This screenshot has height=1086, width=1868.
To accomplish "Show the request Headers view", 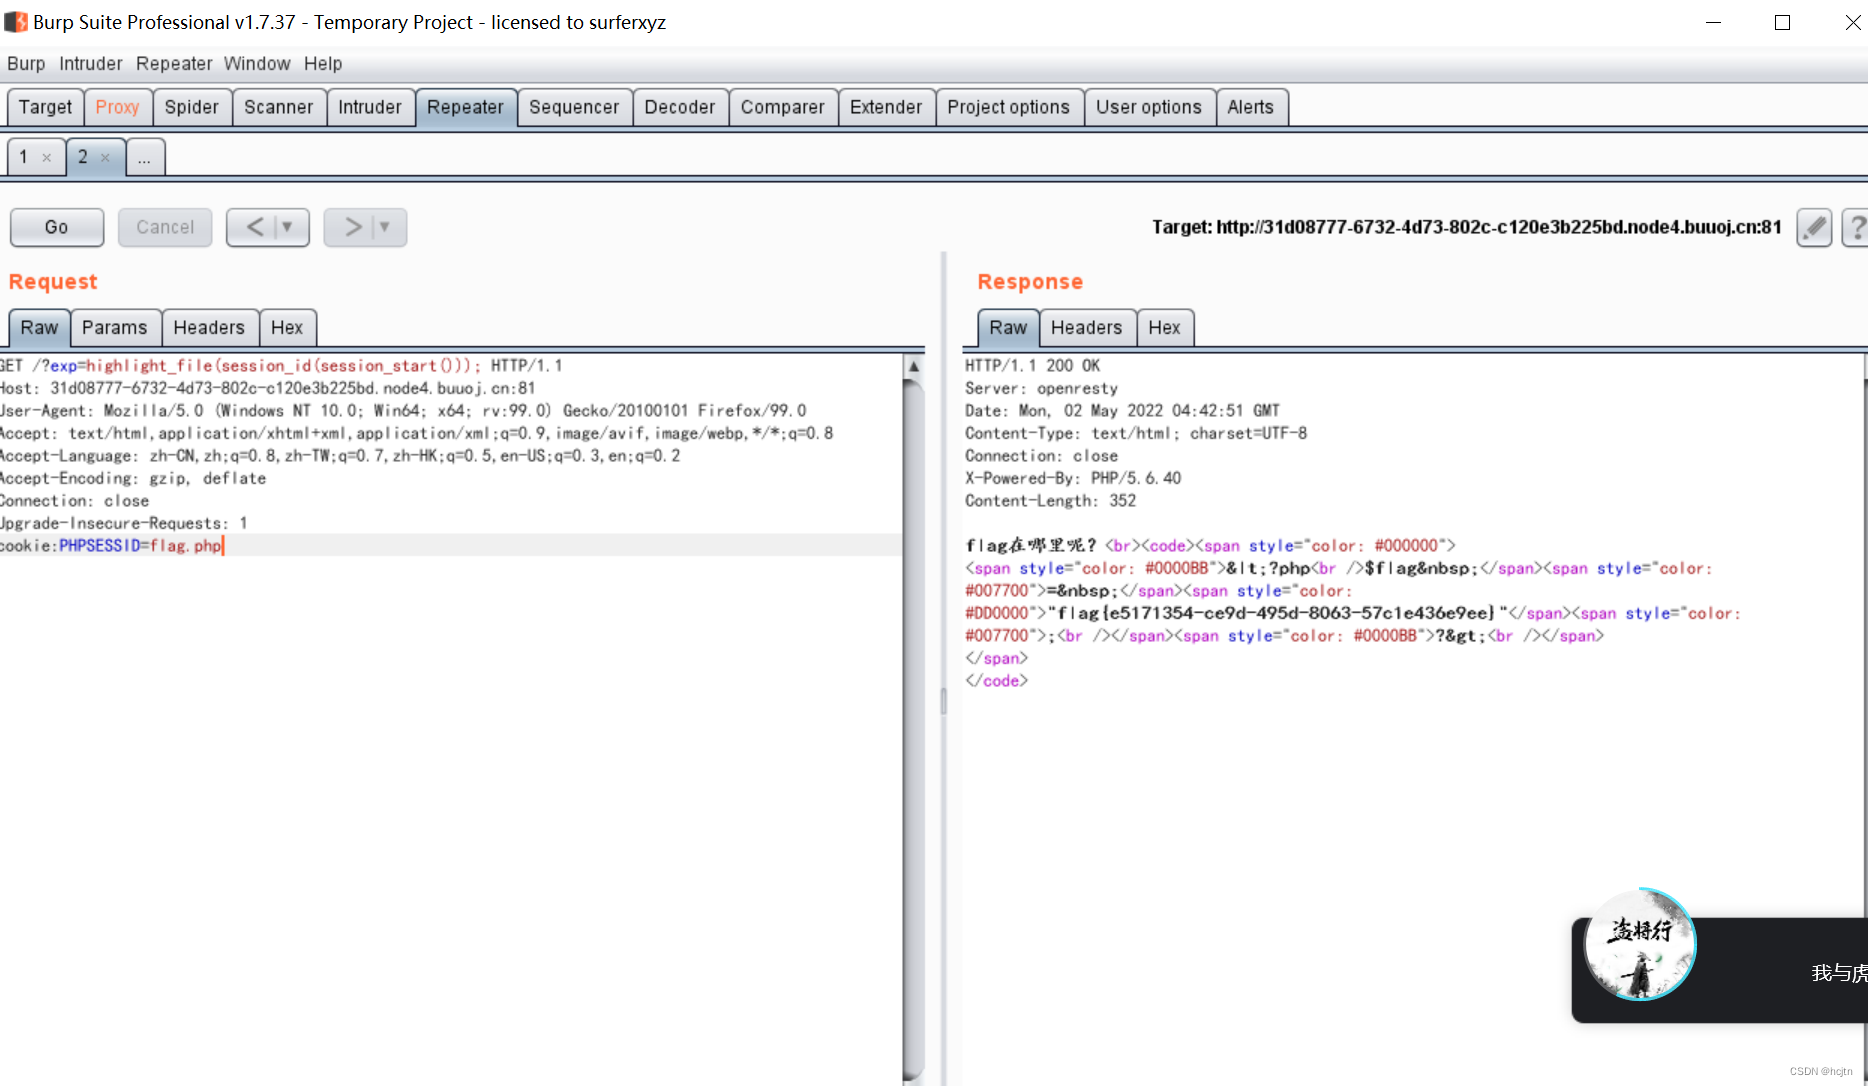I will click(x=209, y=327).
